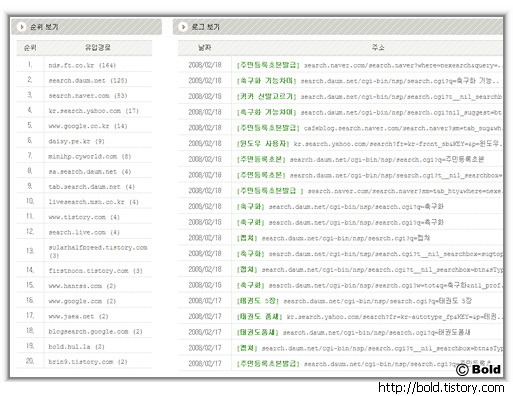
Task: Click the 주소 column header
Action: point(378,48)
